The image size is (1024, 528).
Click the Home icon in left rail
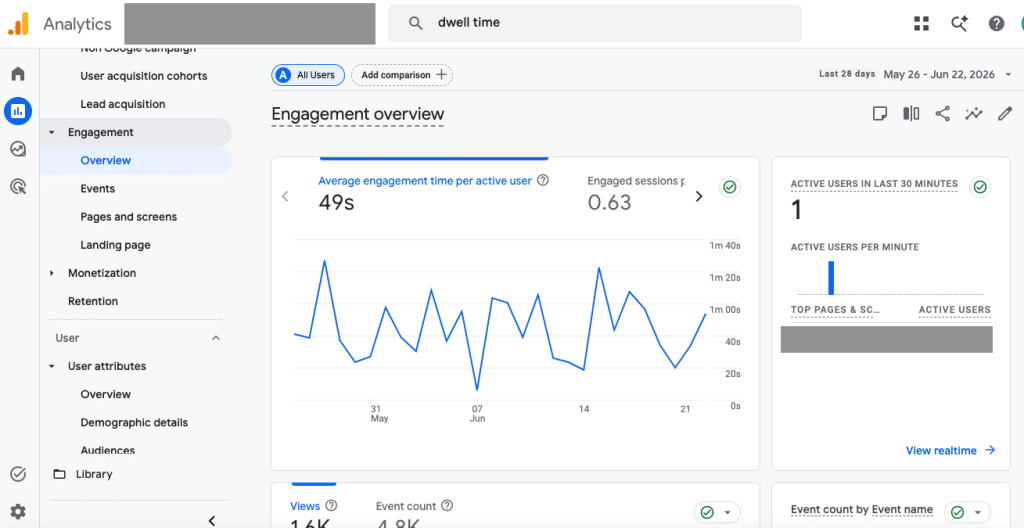click(18, 73)
